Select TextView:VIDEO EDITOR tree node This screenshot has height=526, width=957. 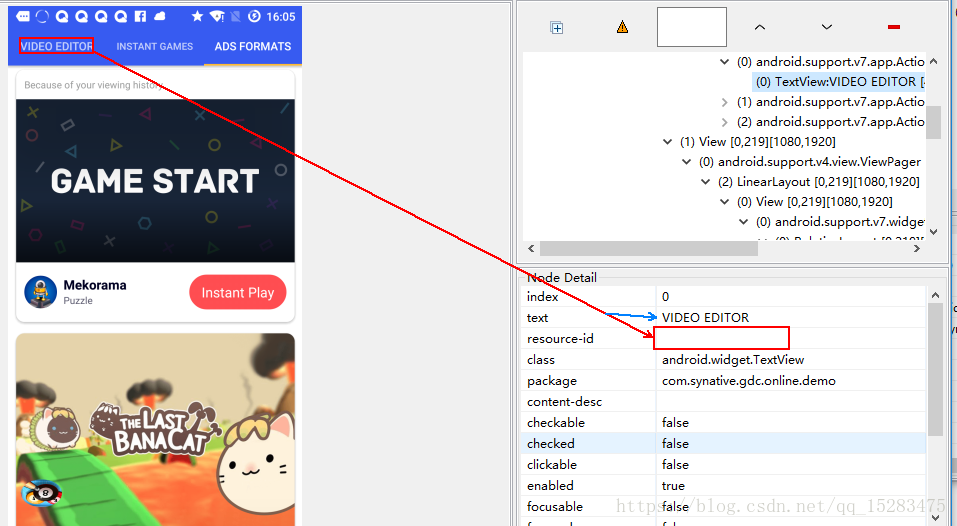(840, 82)
